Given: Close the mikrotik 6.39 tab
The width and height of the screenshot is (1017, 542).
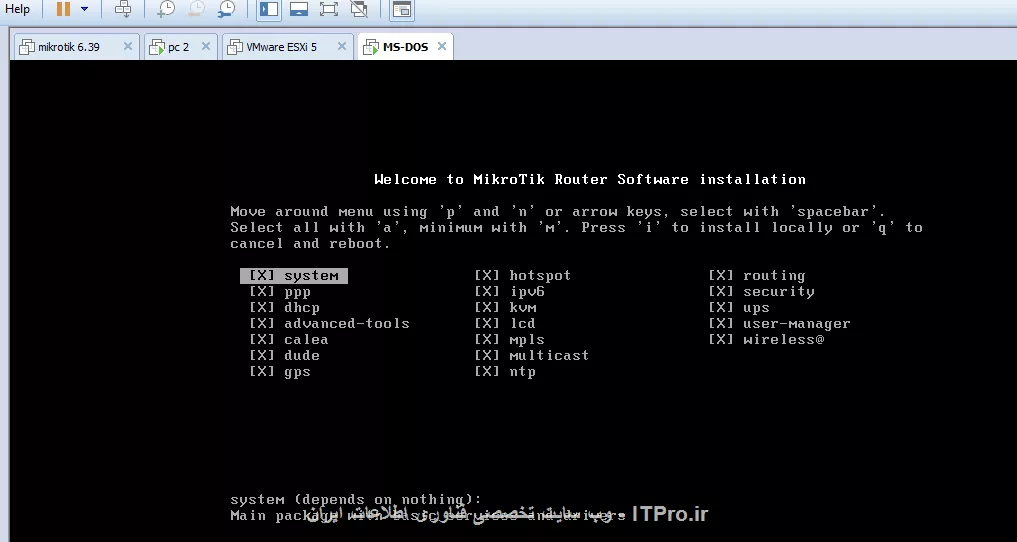Looking at the screenshot, I should click(x=128, y=46).
